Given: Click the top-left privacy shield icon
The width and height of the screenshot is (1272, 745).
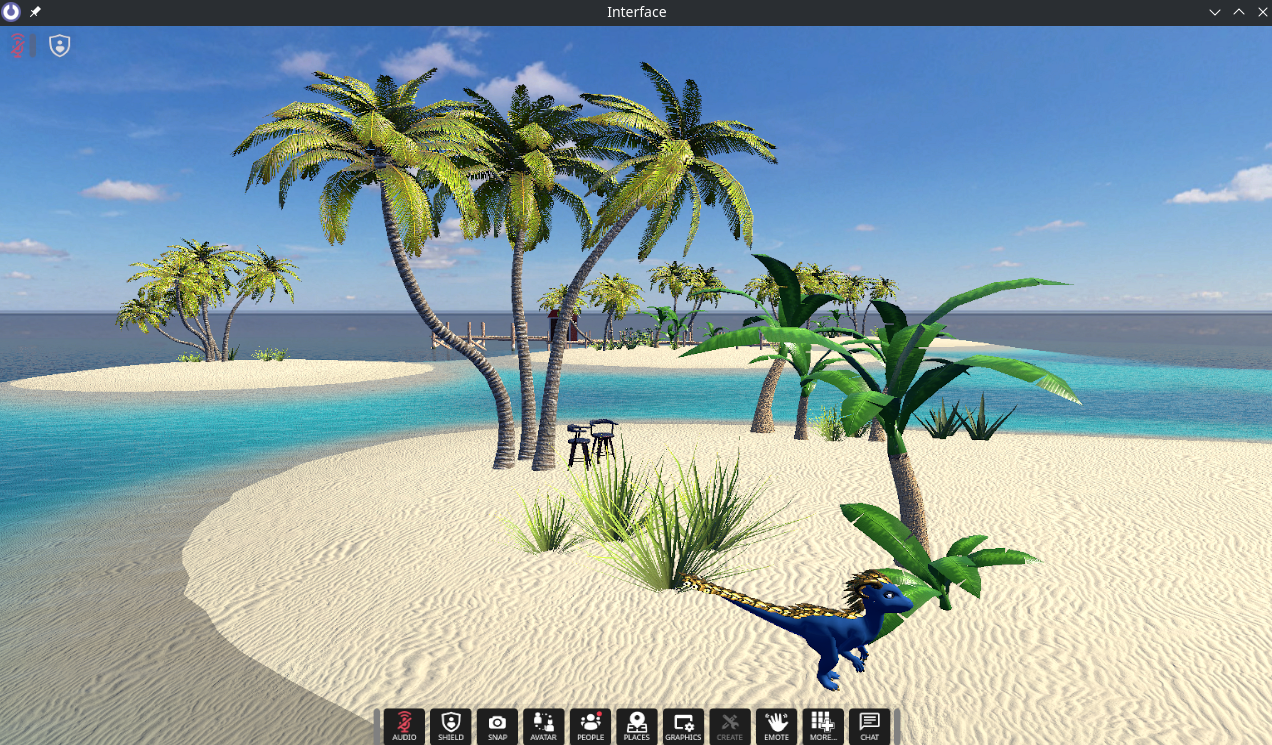Looking at the screenshot, I should (60, 45).
